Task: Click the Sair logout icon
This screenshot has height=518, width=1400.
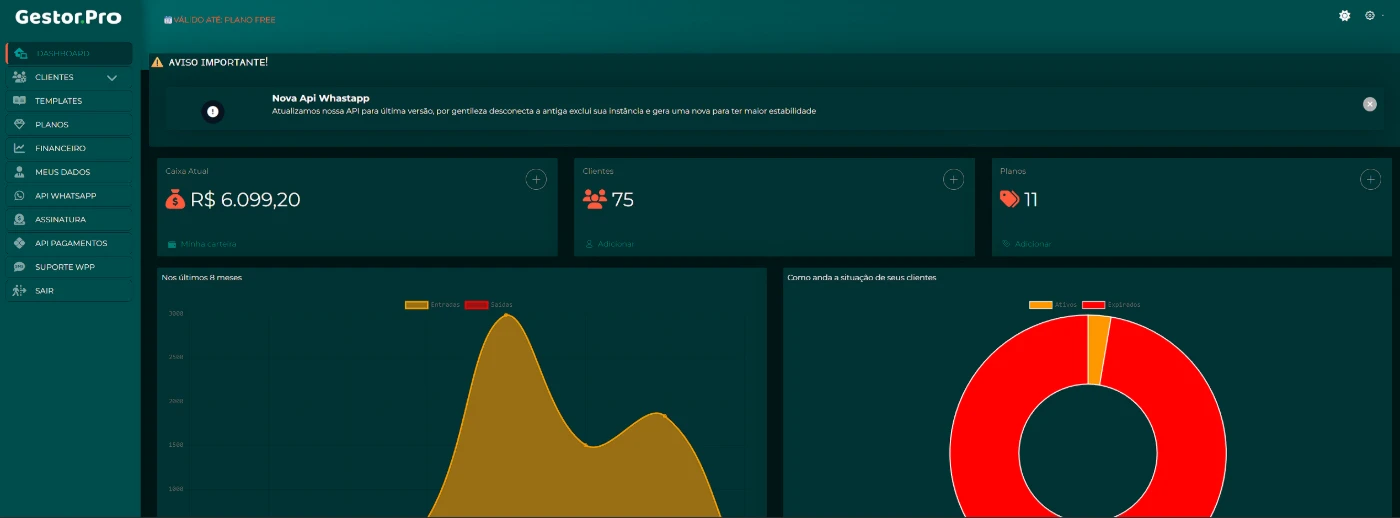Action: (x=19, y=291)
